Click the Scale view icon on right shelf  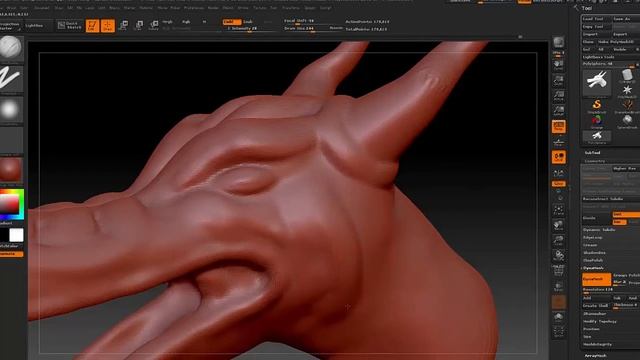(558, 240)
